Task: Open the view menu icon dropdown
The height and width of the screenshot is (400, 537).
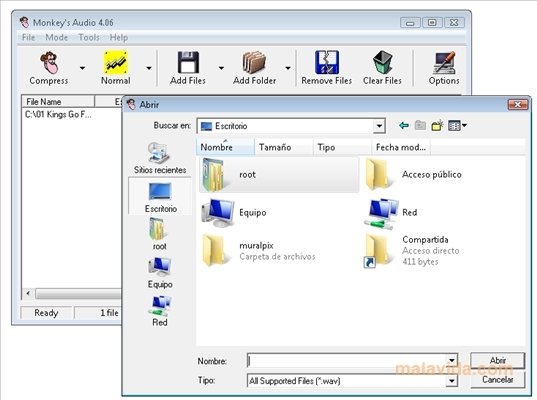Action: click(x=458, y=126)
